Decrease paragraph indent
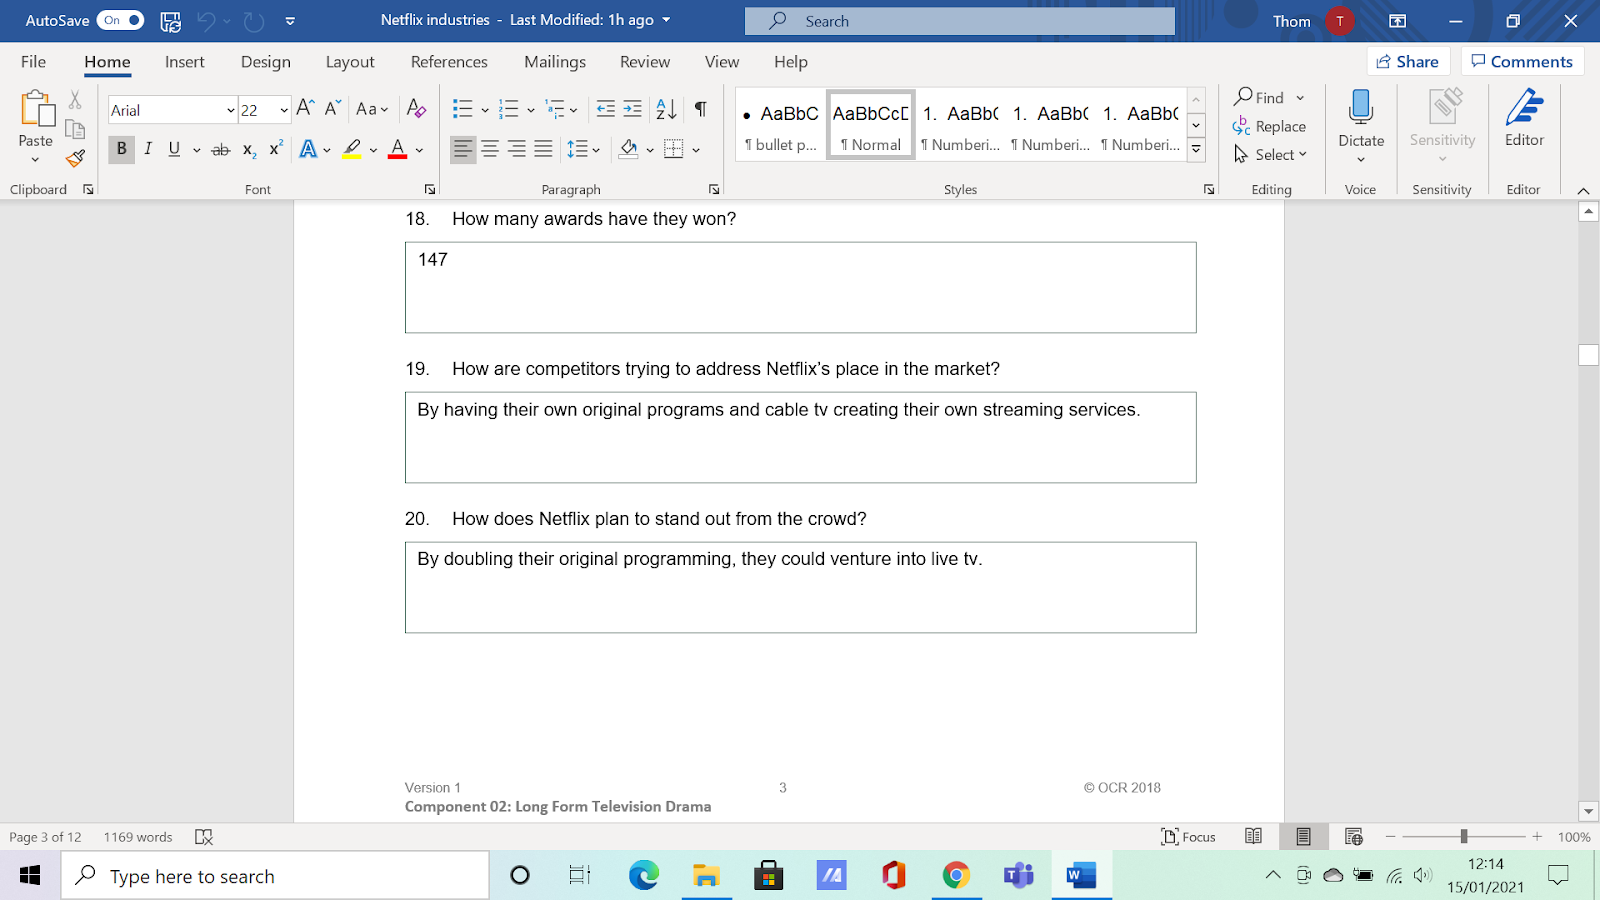The image size is (1600, 900). tap(605, 109)
